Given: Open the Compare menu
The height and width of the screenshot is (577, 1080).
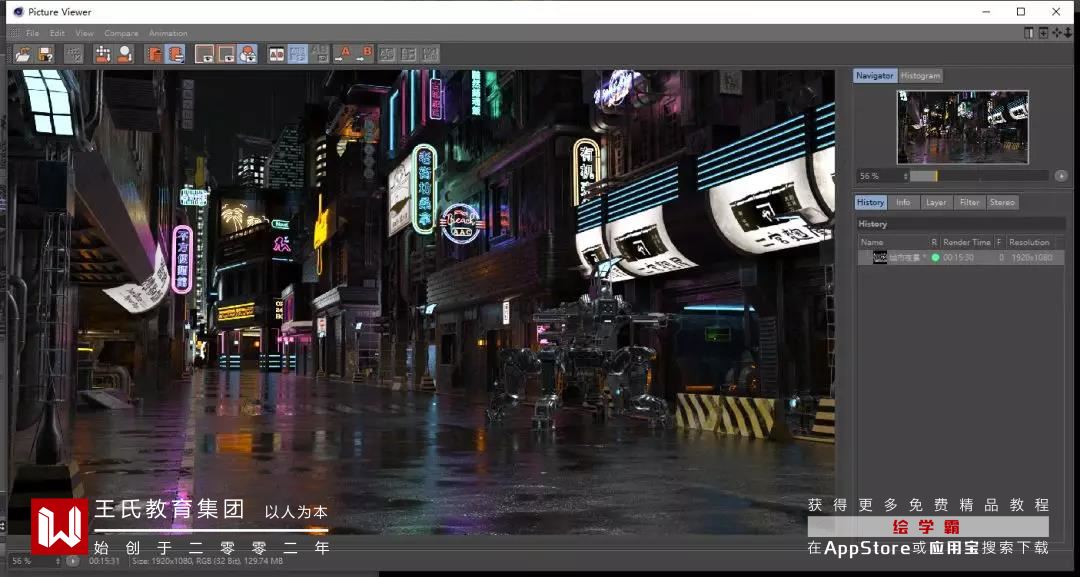Looking at the screenshot, I should click(121, 33).
